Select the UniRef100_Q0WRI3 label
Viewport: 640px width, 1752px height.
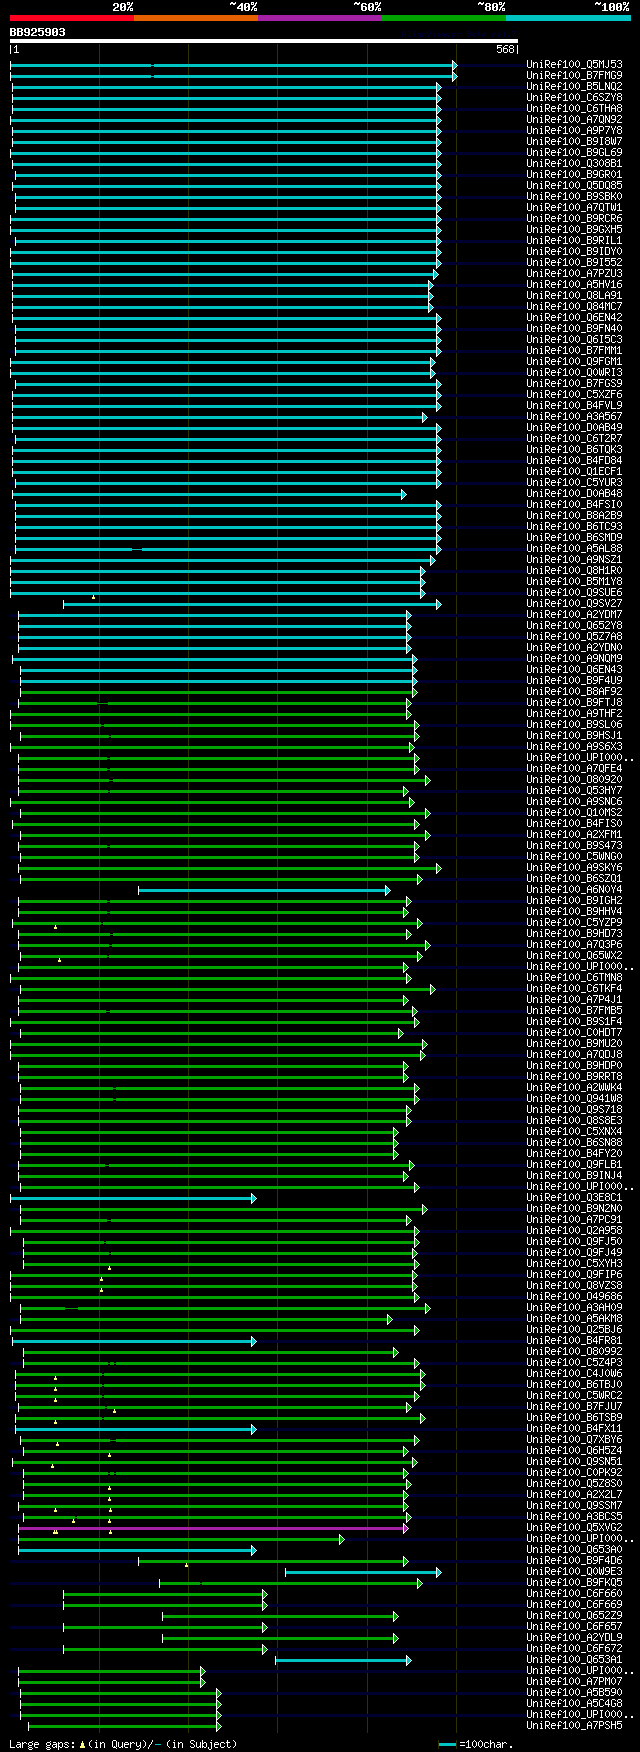tap(574, 373)
